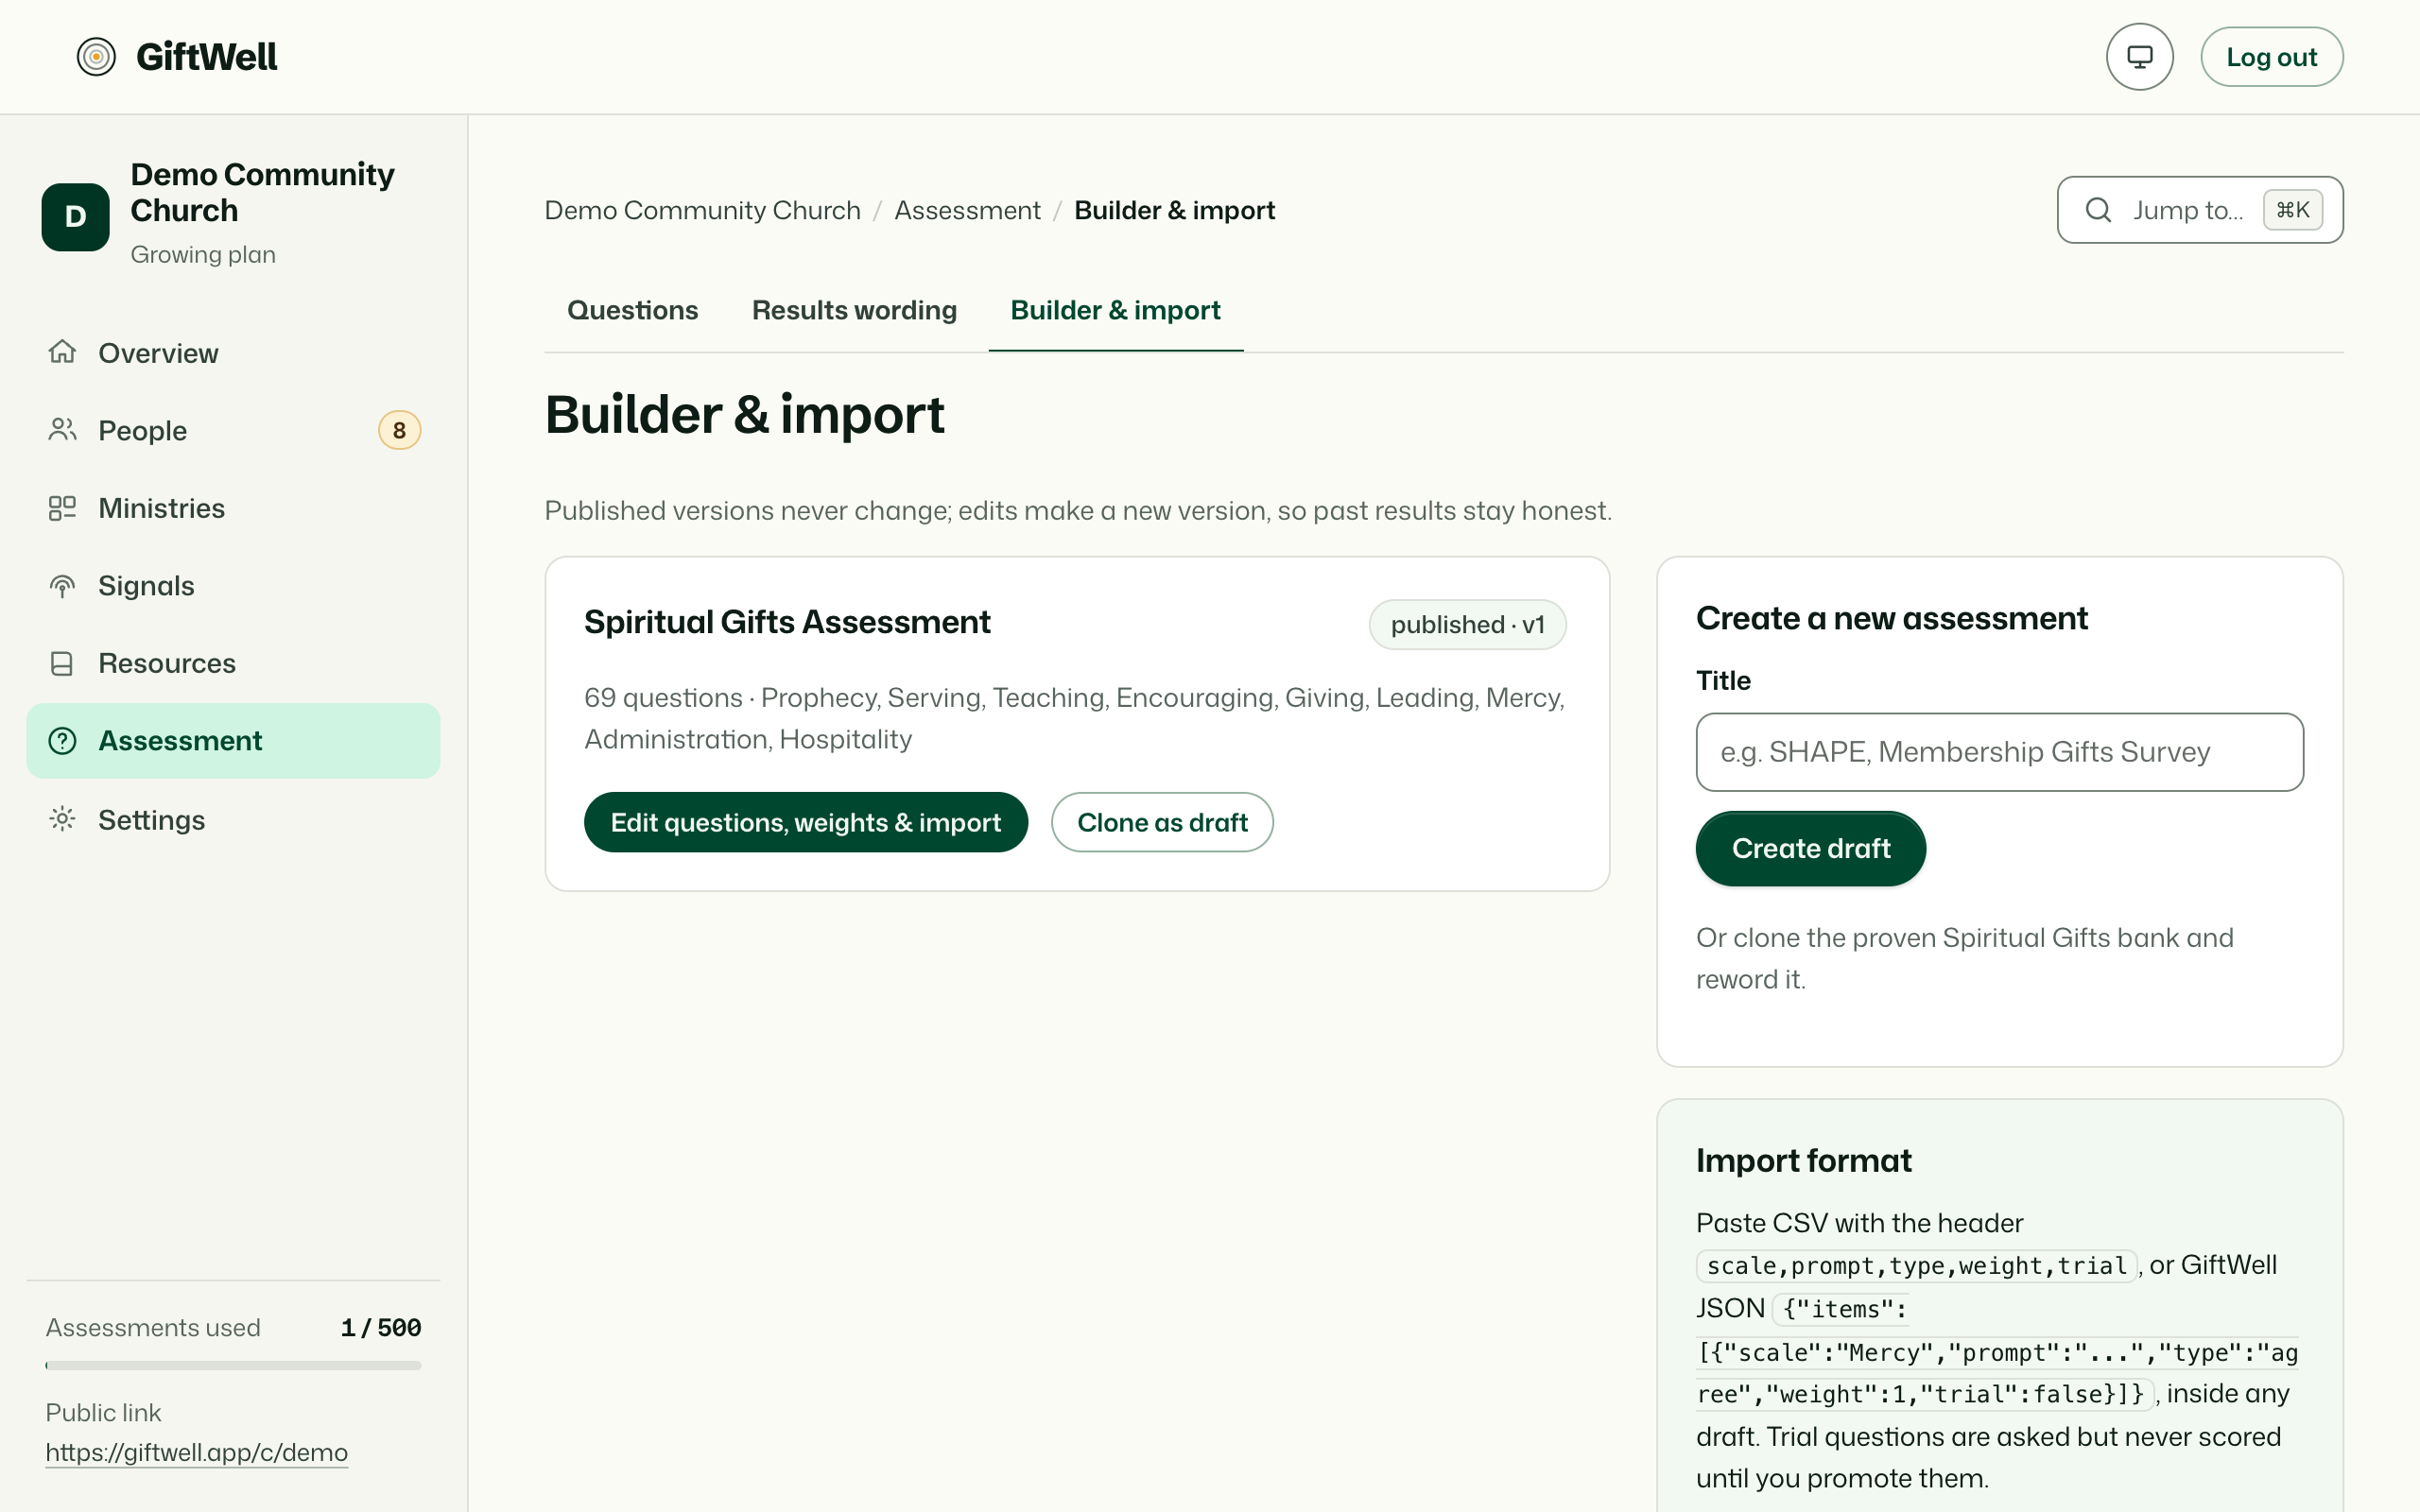This screenshot has height=1512, width=2420.
Task: Switch to the Questions tab
Action: click(632, 310)
